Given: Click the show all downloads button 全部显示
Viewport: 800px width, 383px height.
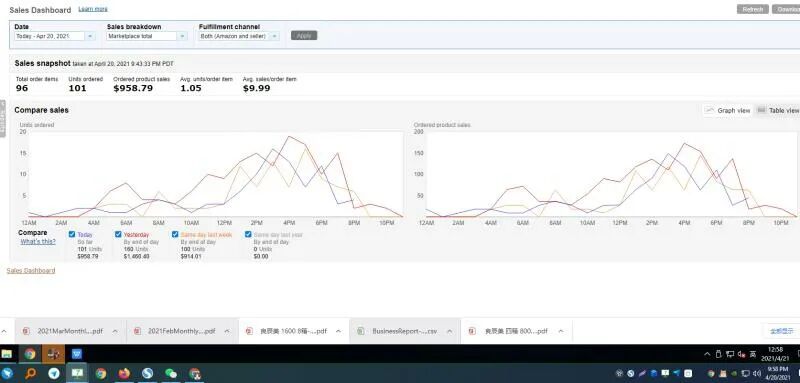Looking at the screenshot, I should click(x=781, y=331).
